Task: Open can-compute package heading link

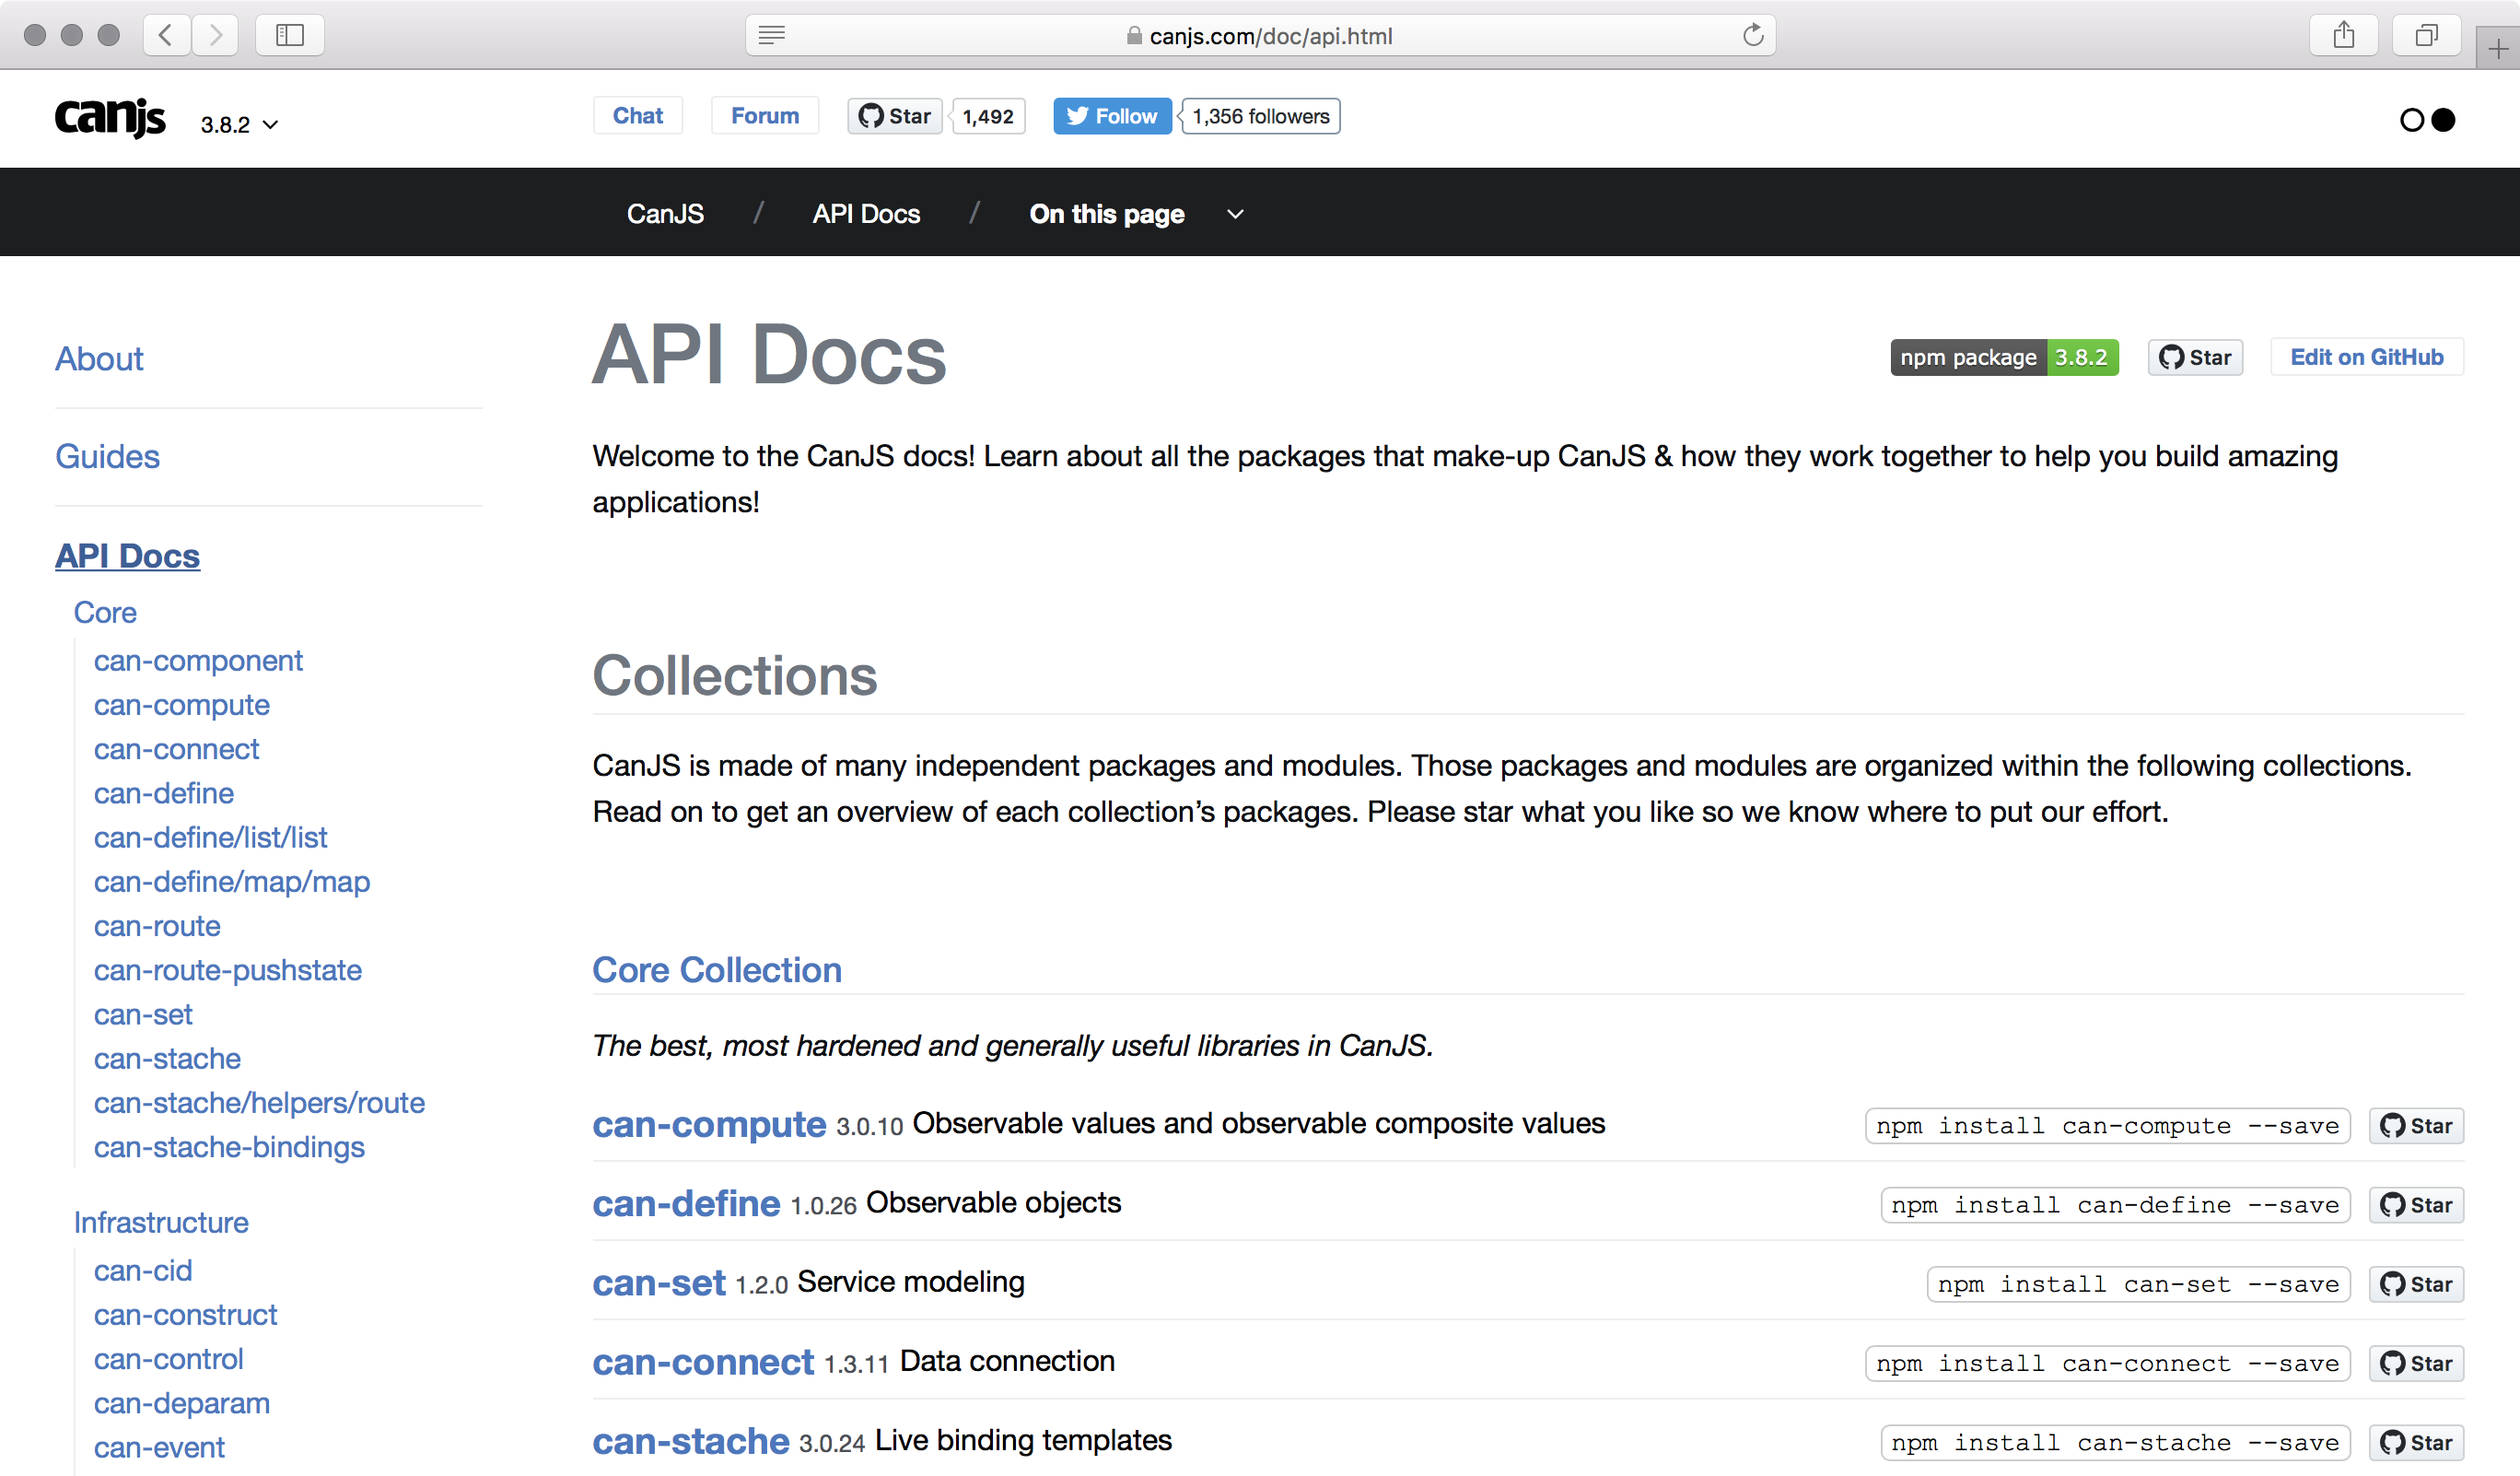Action: 709,1125
